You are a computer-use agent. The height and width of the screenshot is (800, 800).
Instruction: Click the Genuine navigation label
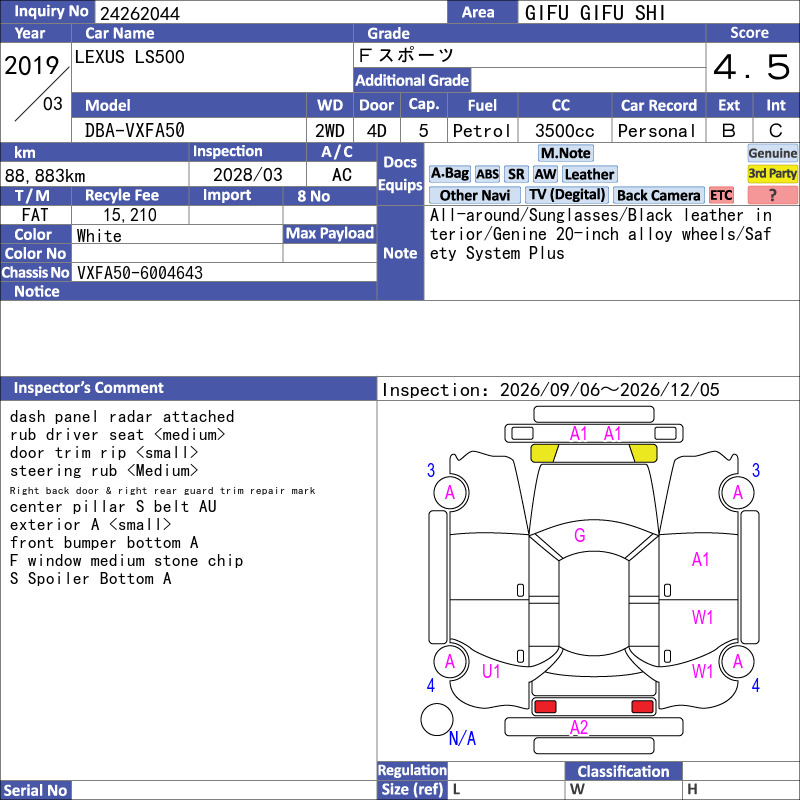click(772, 153)
